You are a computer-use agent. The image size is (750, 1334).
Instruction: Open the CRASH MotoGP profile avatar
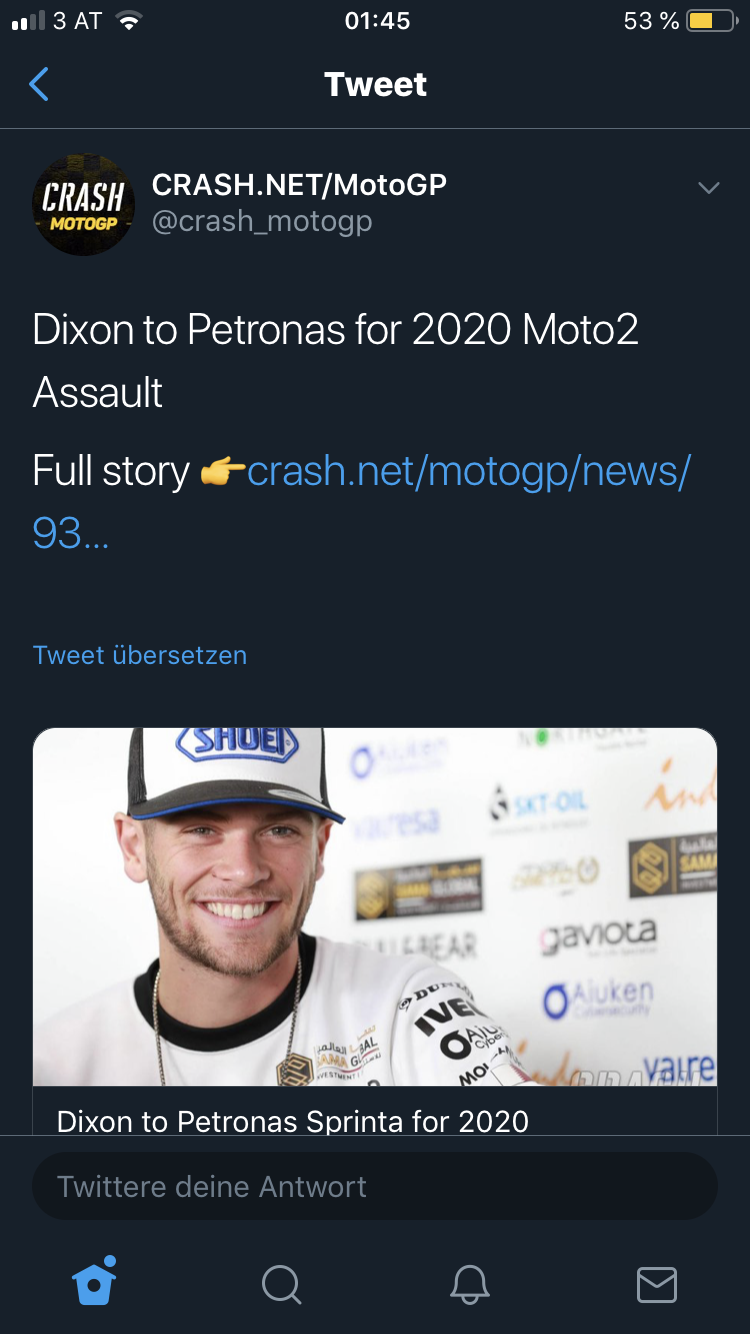84,204
